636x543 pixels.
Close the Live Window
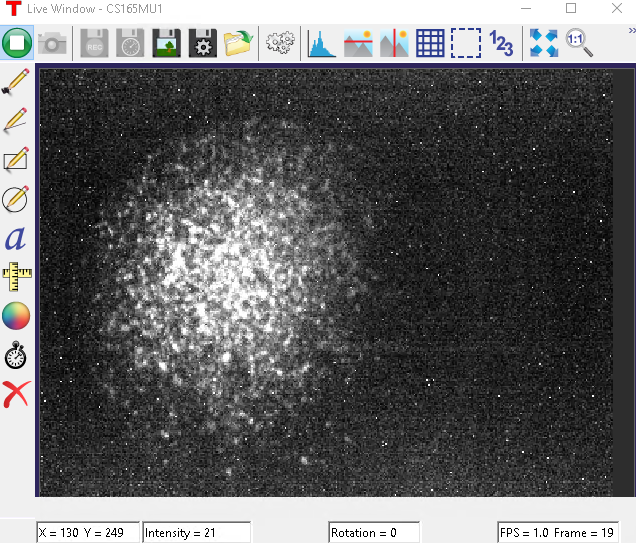tap(617, 9)
